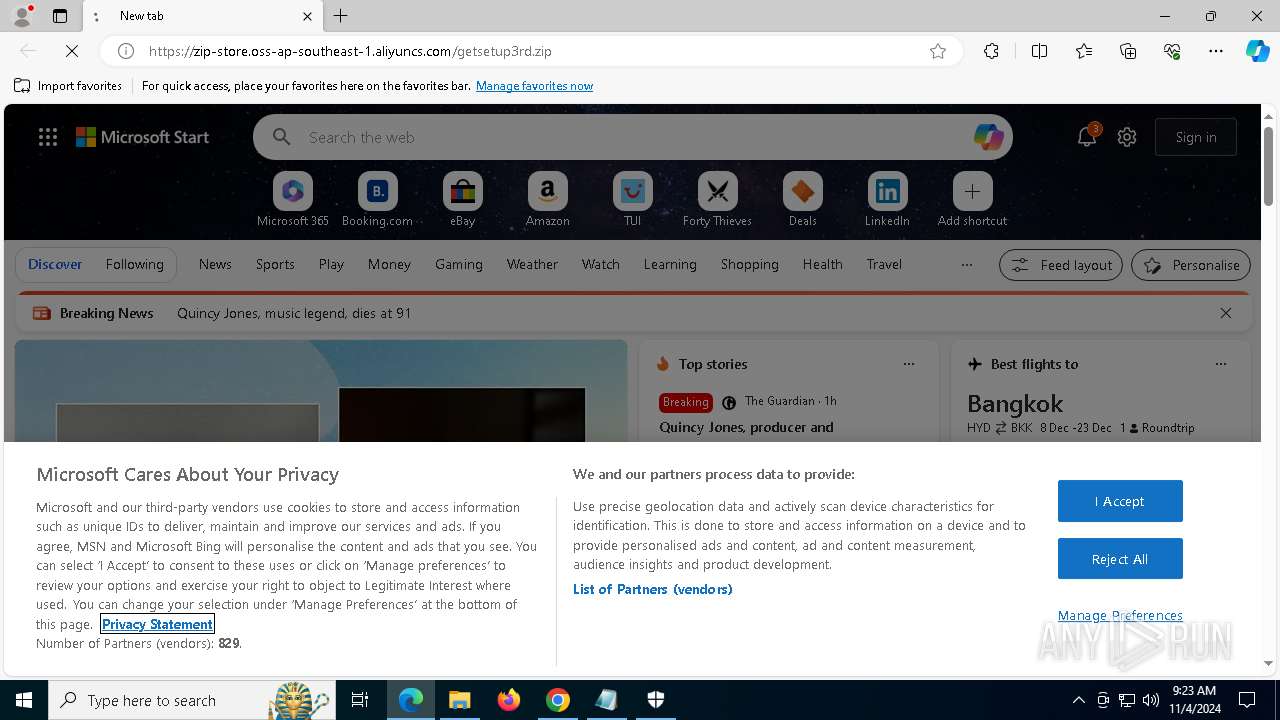Open the notifications bell
Image resolution: width=1280 pixels, height=720 pixels.
[1087, 137]
